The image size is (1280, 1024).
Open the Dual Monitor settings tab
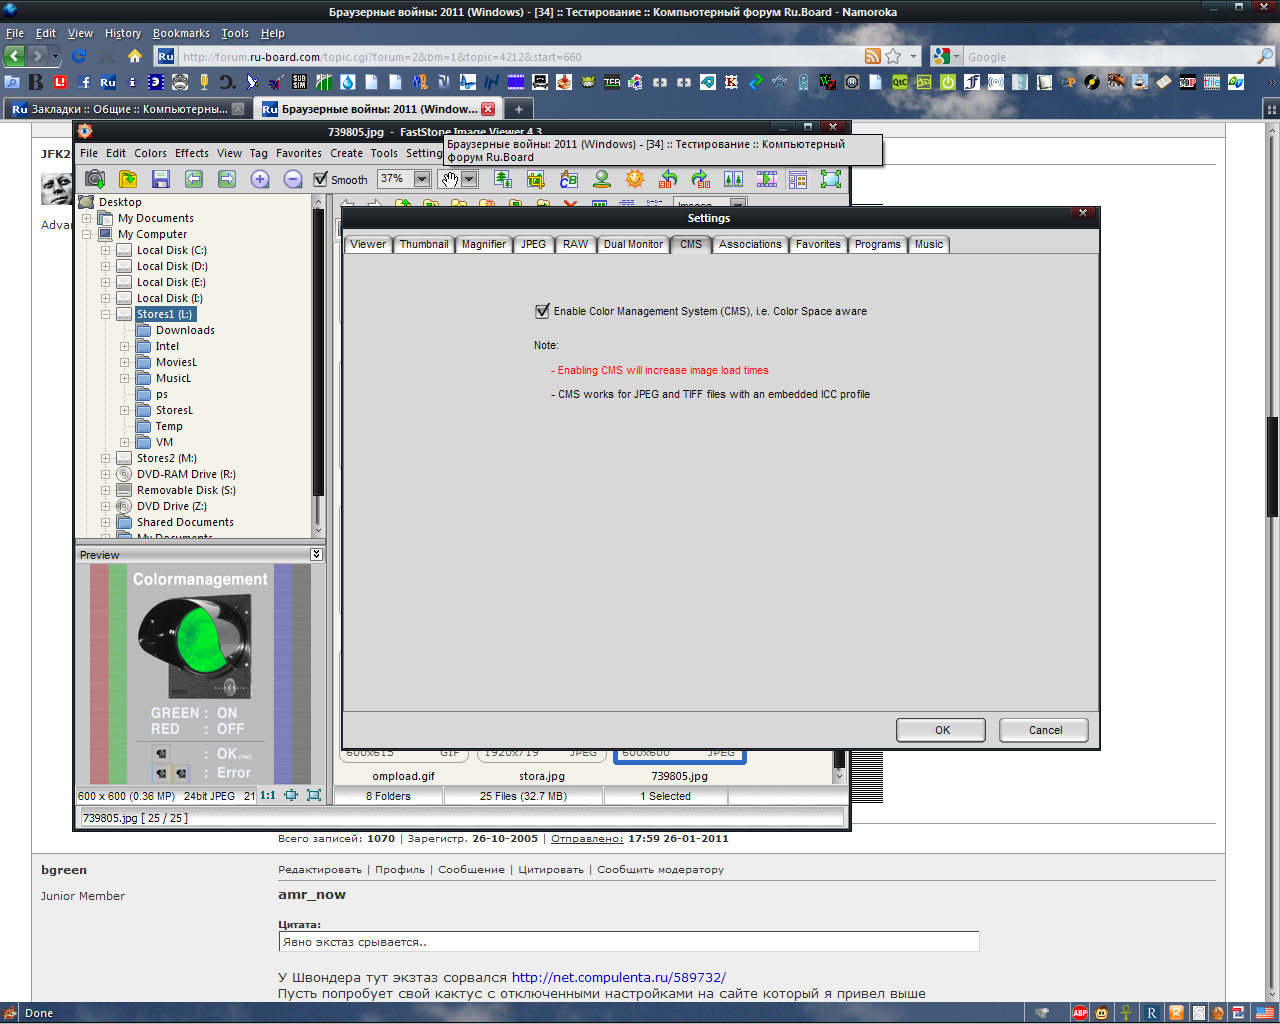633,244
